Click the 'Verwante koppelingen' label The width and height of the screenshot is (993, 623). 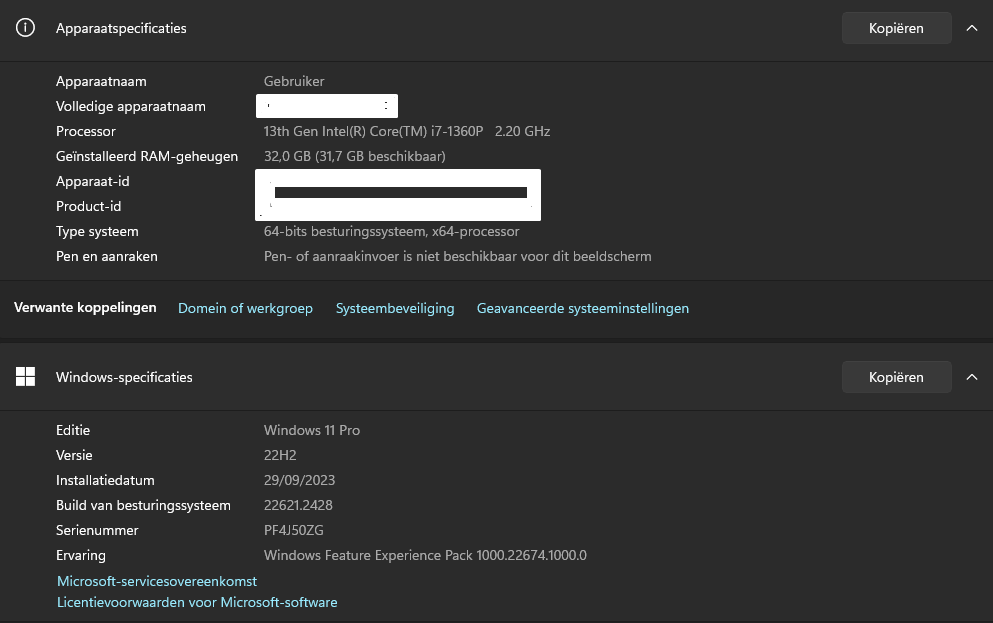[85, 308]
